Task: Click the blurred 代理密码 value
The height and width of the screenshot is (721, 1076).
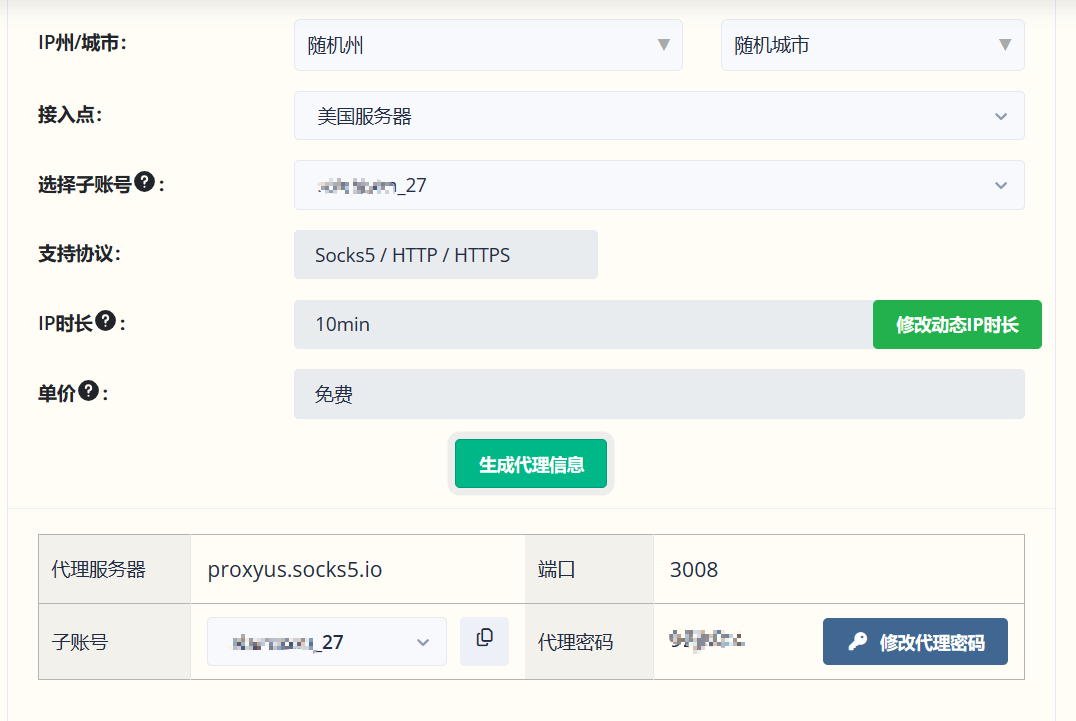Action: point(708,640)
